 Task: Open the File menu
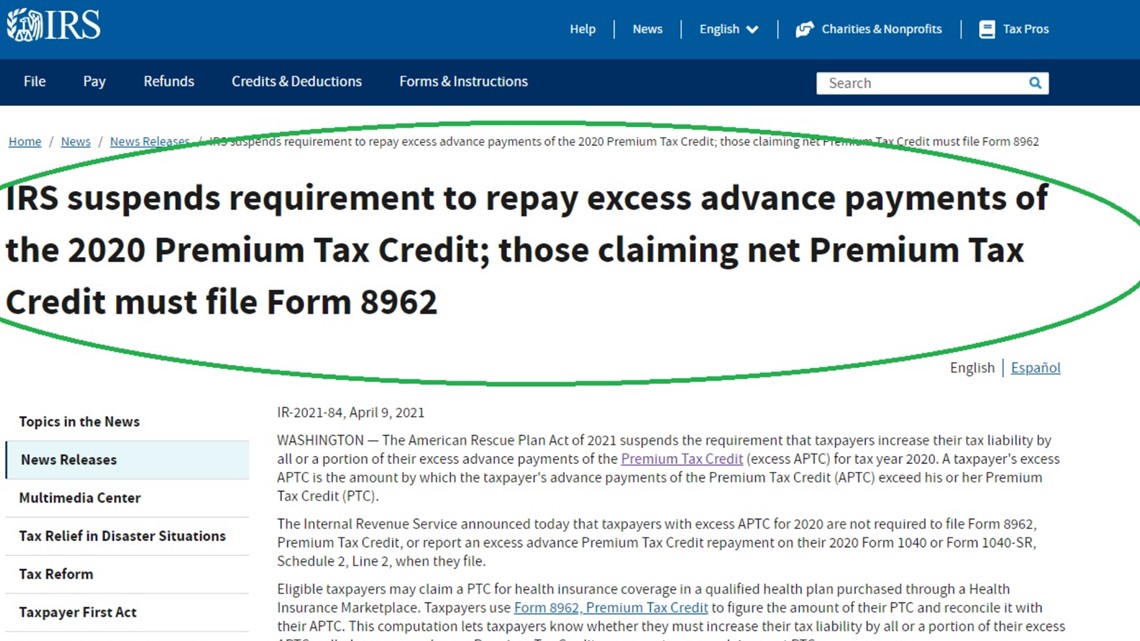click(34, 81)
